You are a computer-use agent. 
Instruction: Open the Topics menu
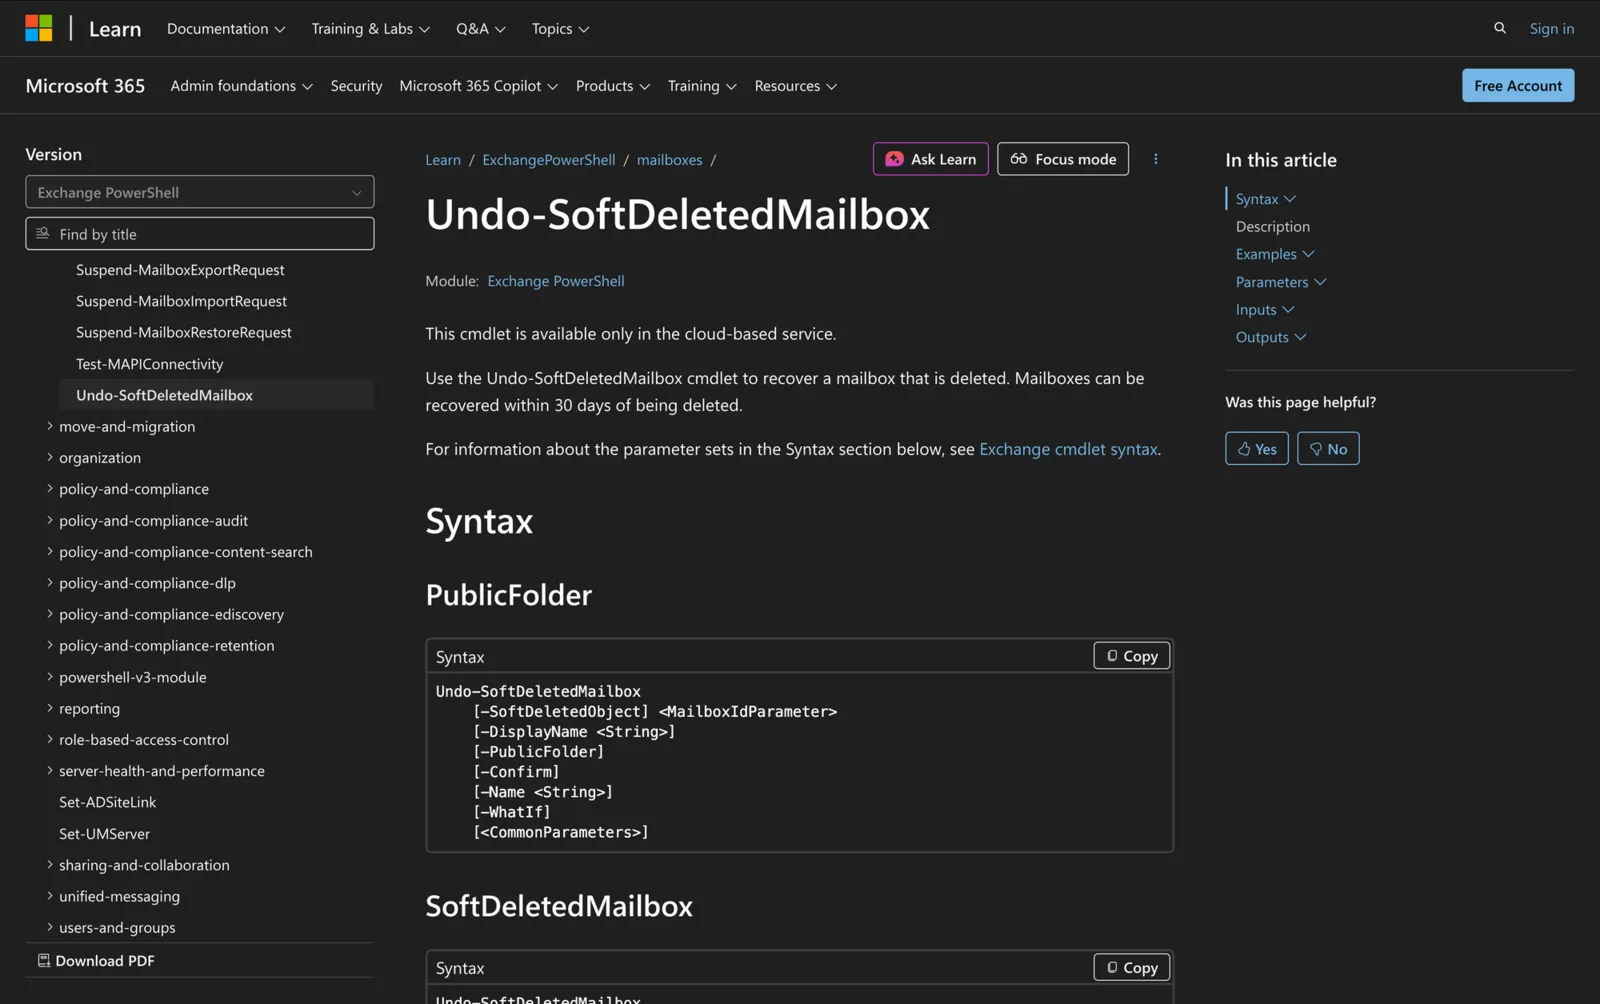560,28
